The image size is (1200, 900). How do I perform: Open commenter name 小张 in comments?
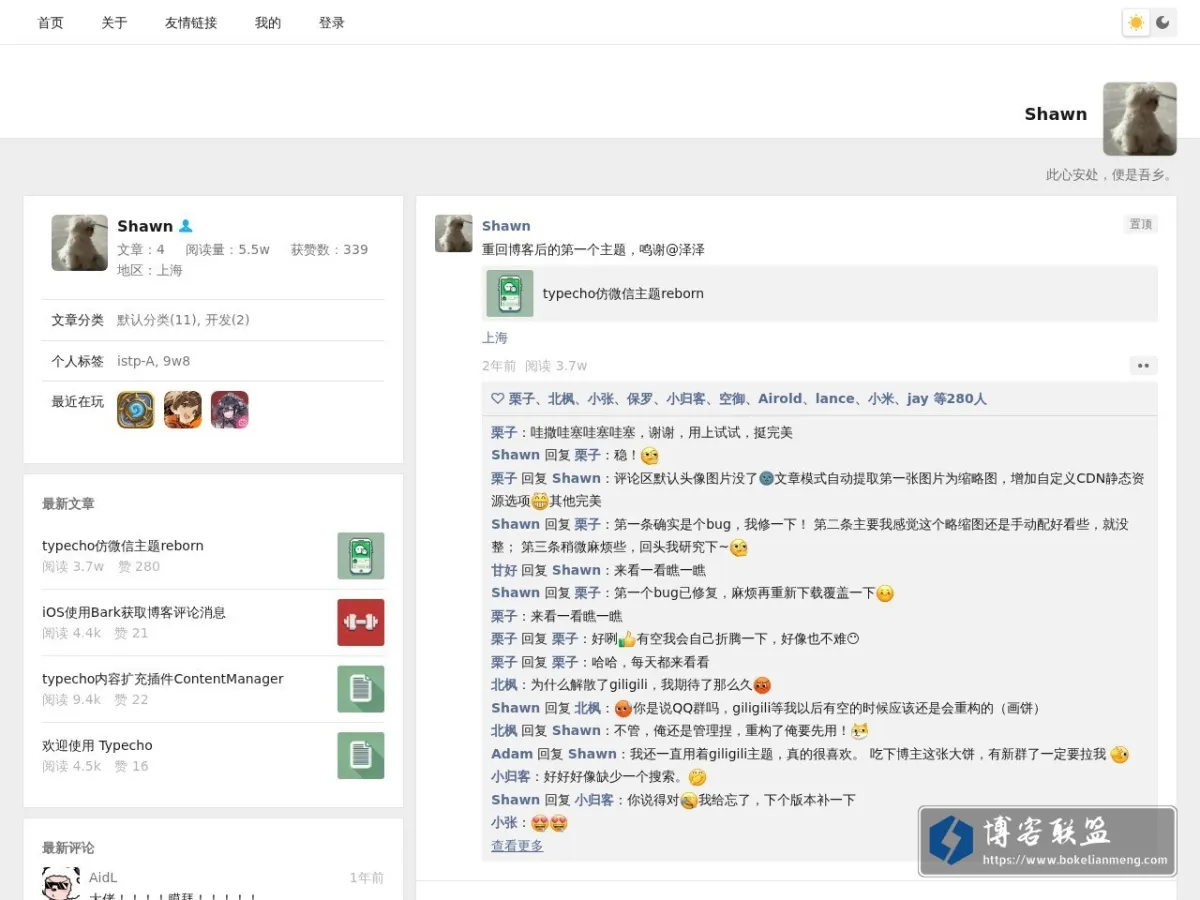point(504,823)
